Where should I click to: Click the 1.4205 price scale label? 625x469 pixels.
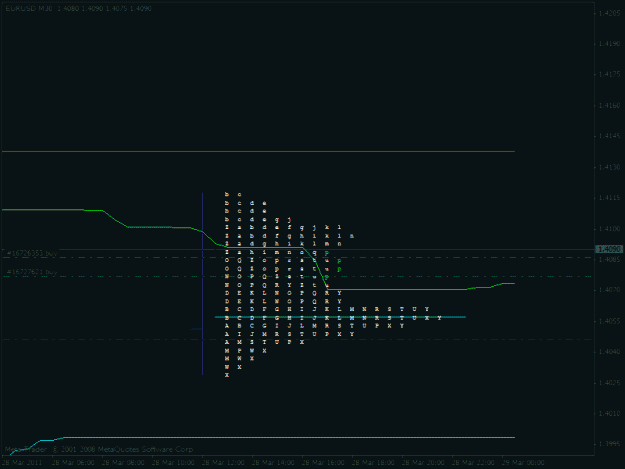coord(609,13)
